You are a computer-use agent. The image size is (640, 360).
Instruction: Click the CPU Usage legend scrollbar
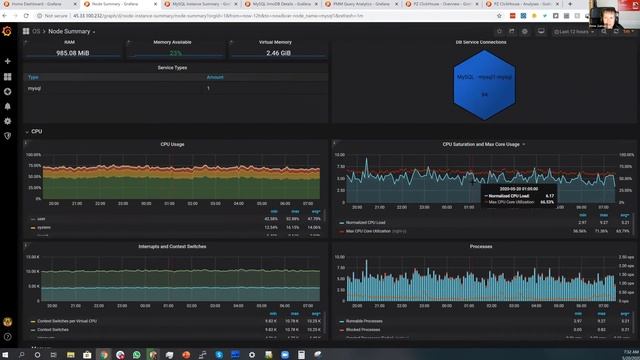325,216
